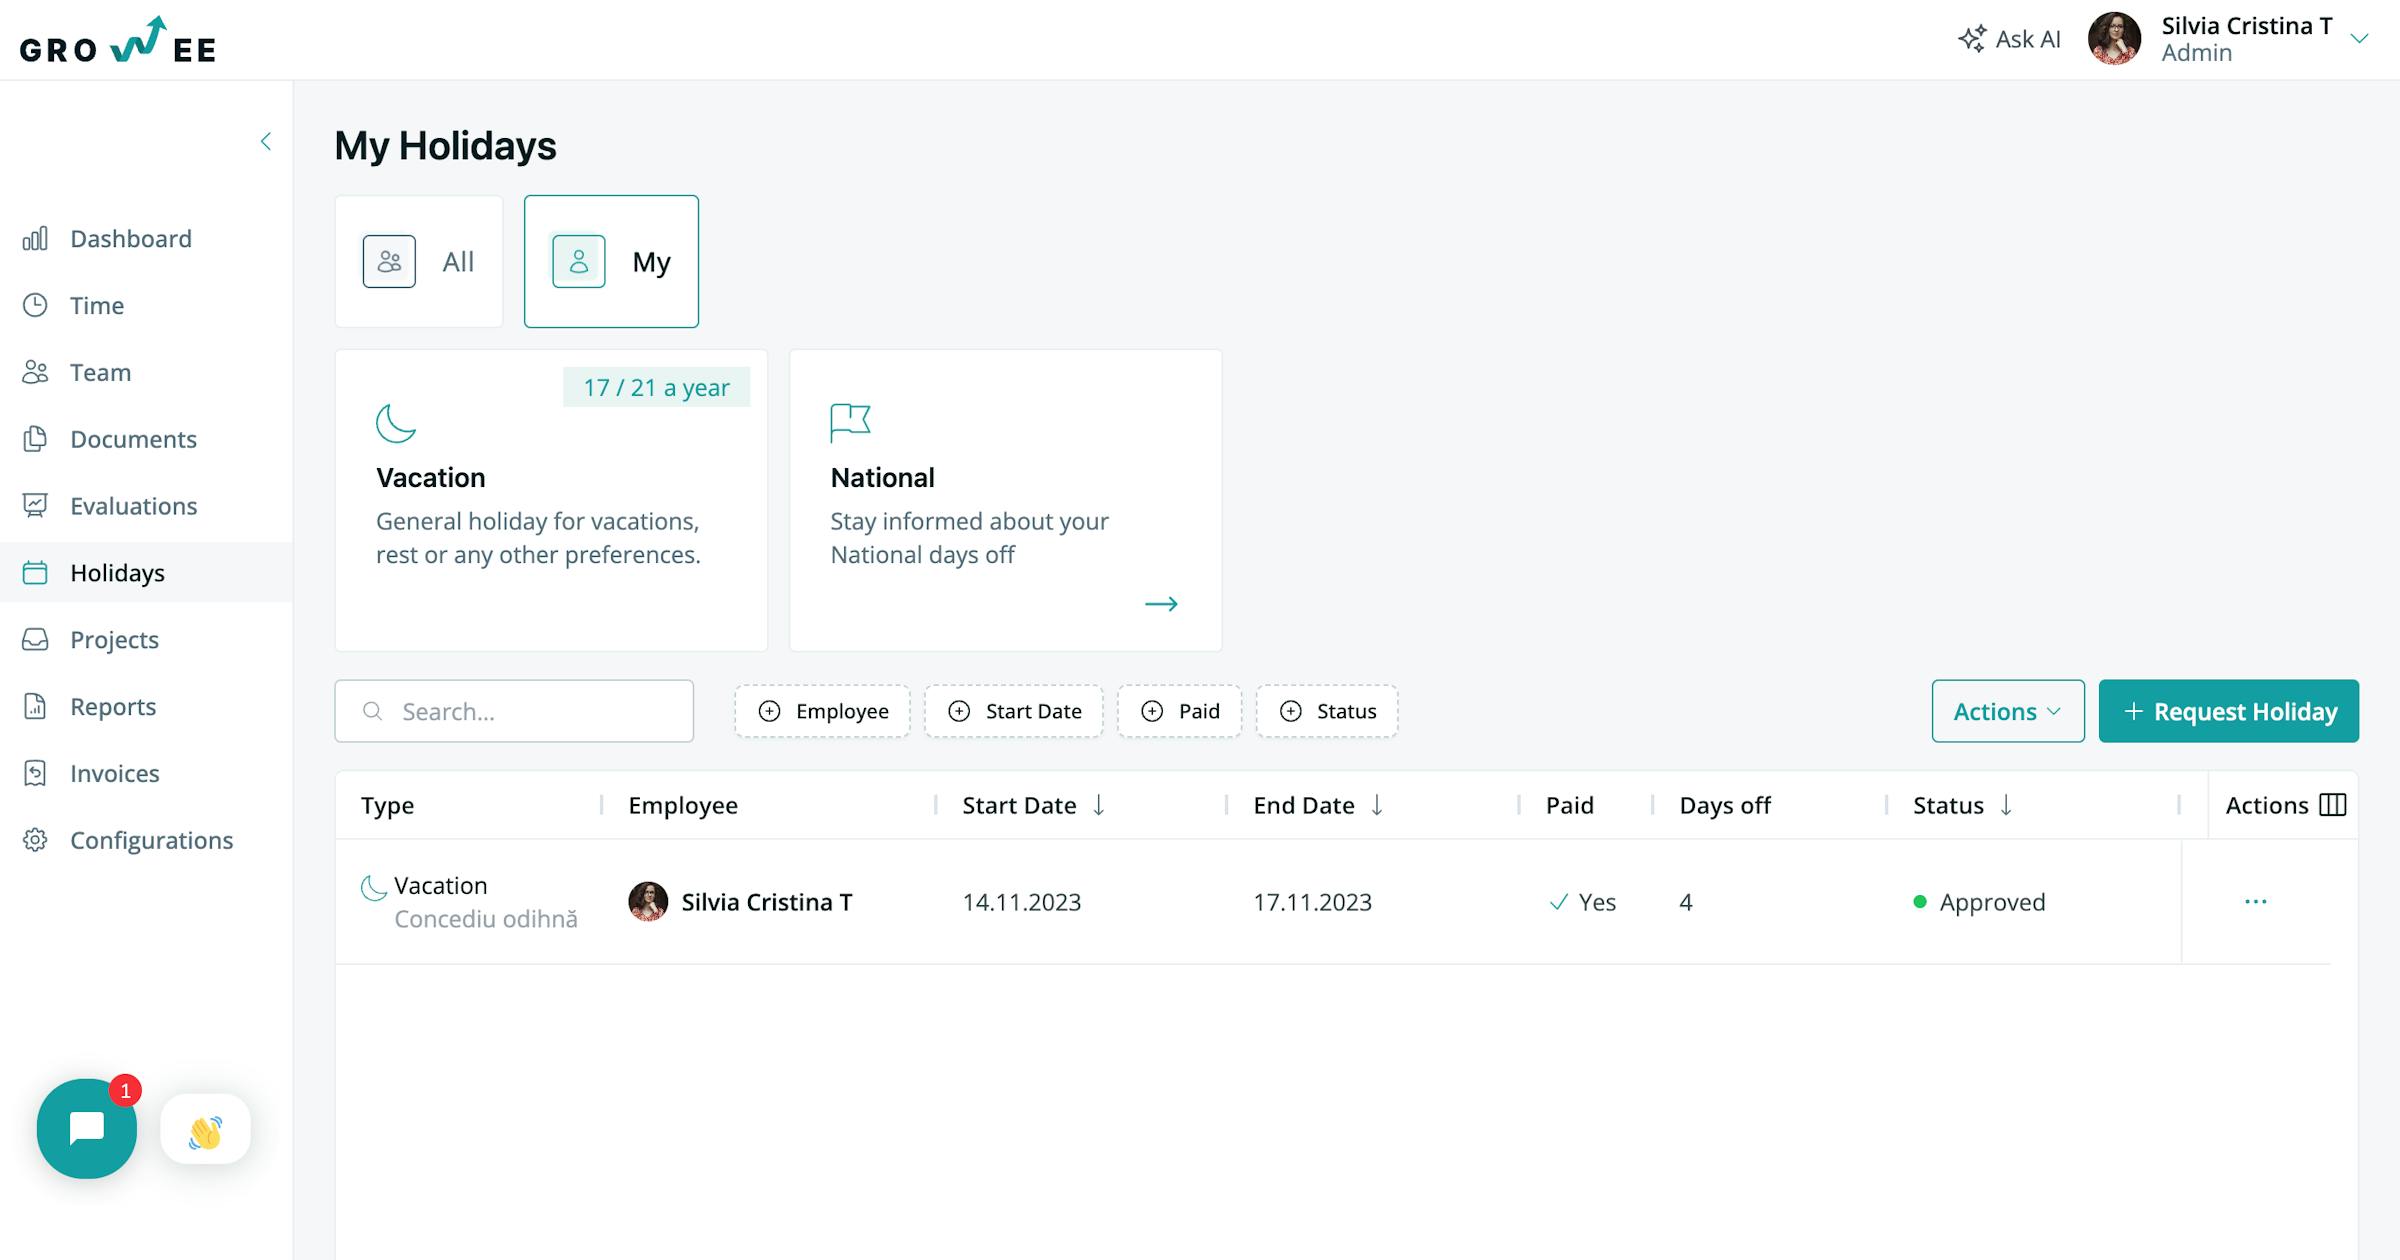Open the chat widget bubble
This screenshot has height=1260, width=2400.
[x=87, y=1128]
